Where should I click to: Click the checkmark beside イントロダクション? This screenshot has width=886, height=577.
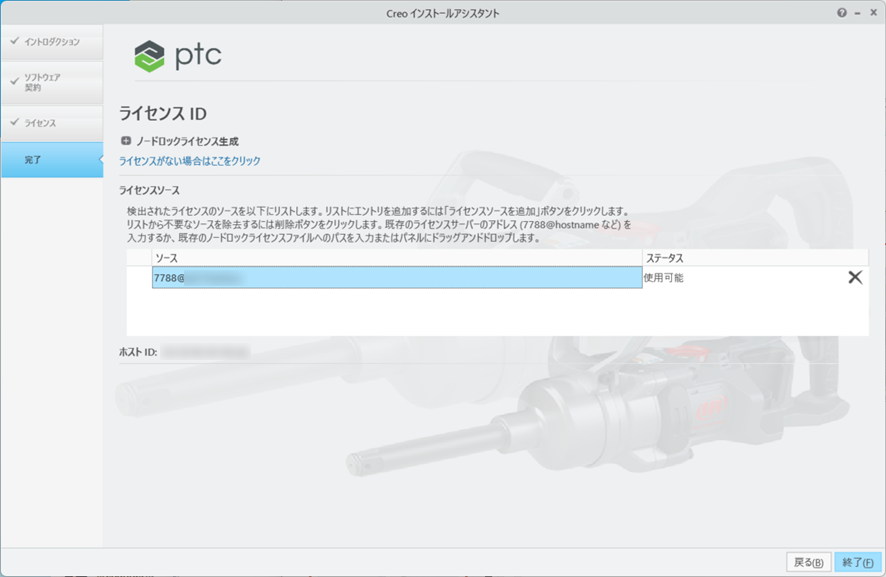[14, 42]
